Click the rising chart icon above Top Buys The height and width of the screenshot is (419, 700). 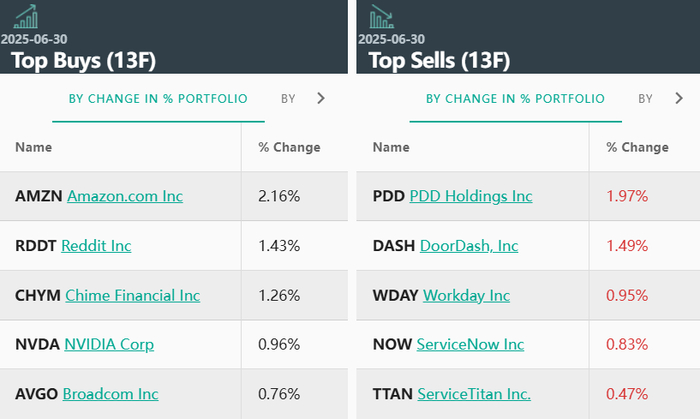click(x=26, y=17)
